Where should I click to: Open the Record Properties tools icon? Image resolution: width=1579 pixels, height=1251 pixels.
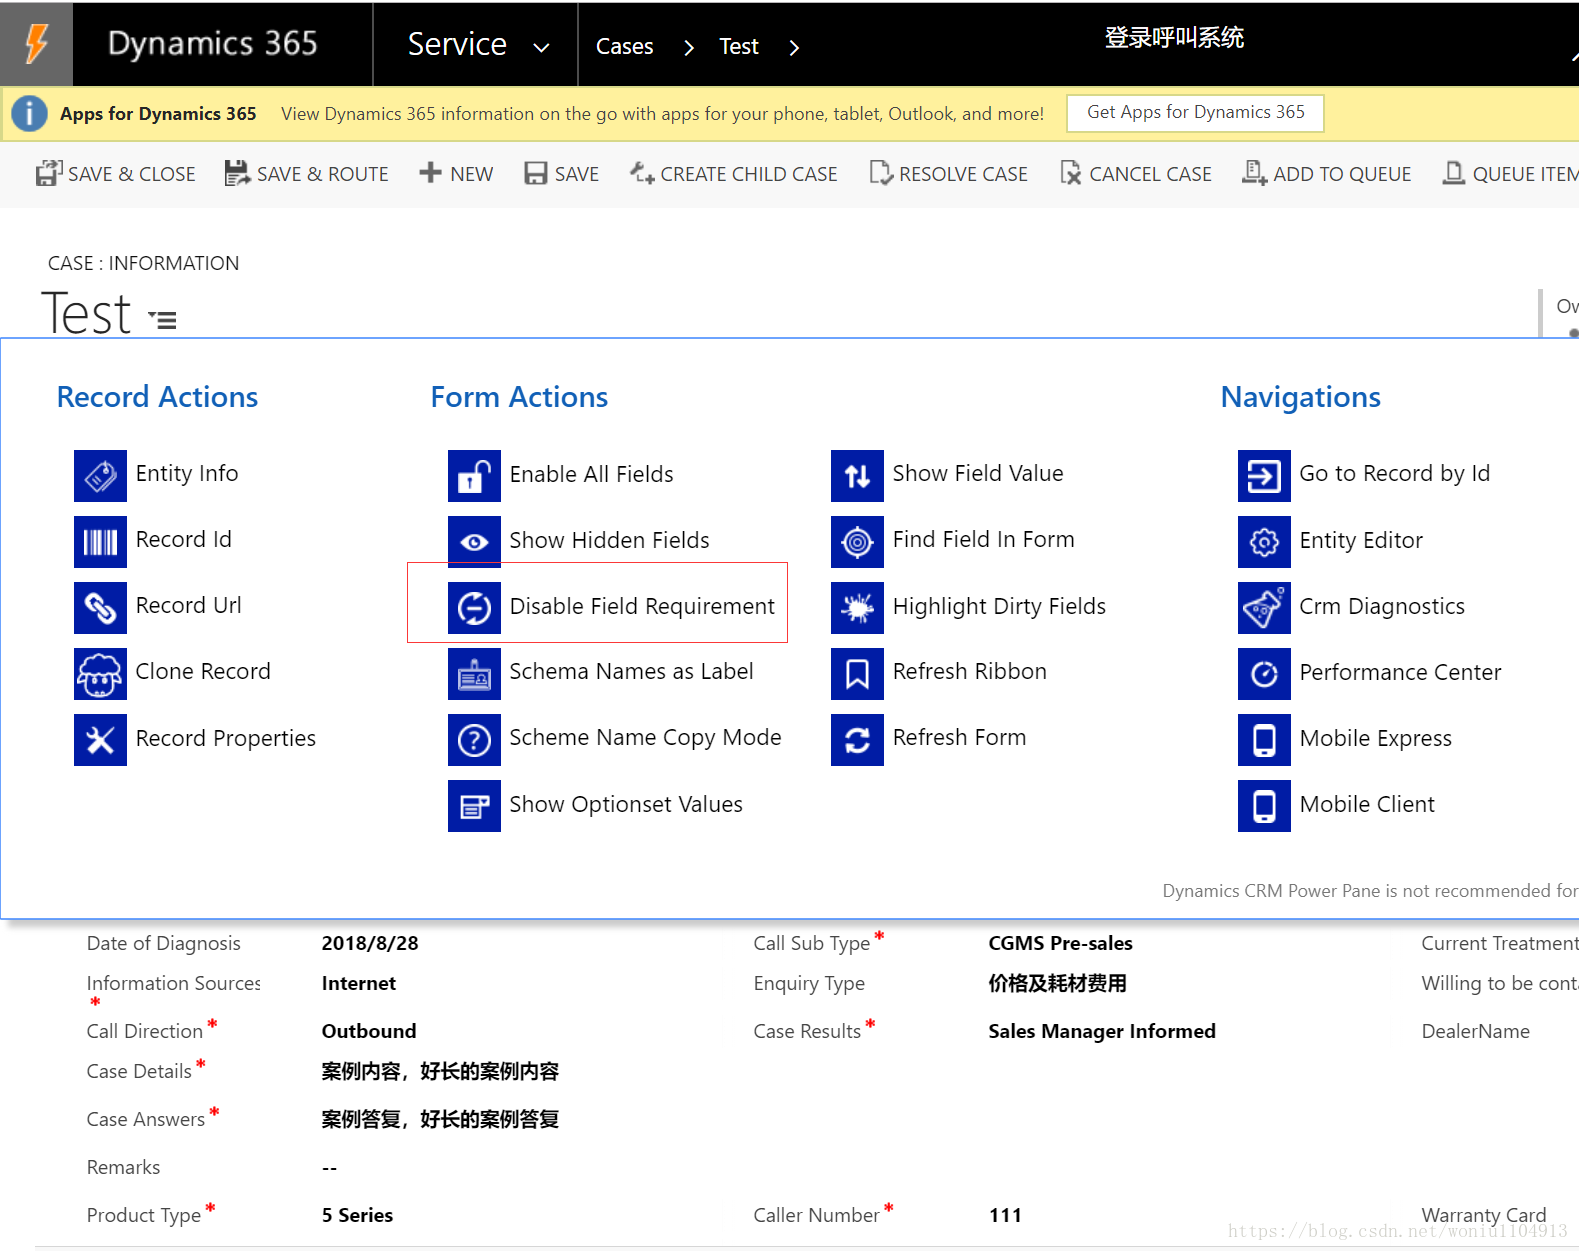click(100, 739)
